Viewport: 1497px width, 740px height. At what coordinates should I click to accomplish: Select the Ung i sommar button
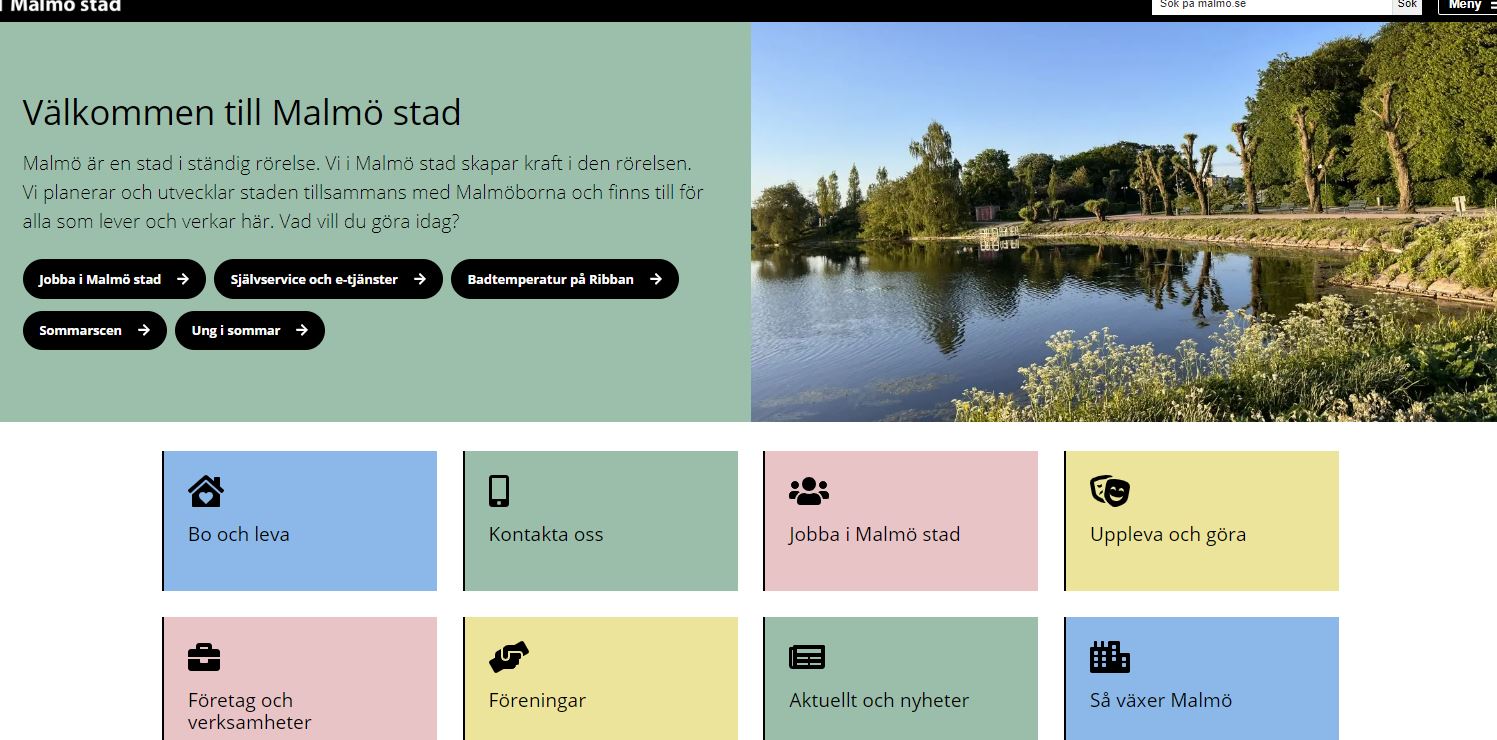(x=249, y=330)
